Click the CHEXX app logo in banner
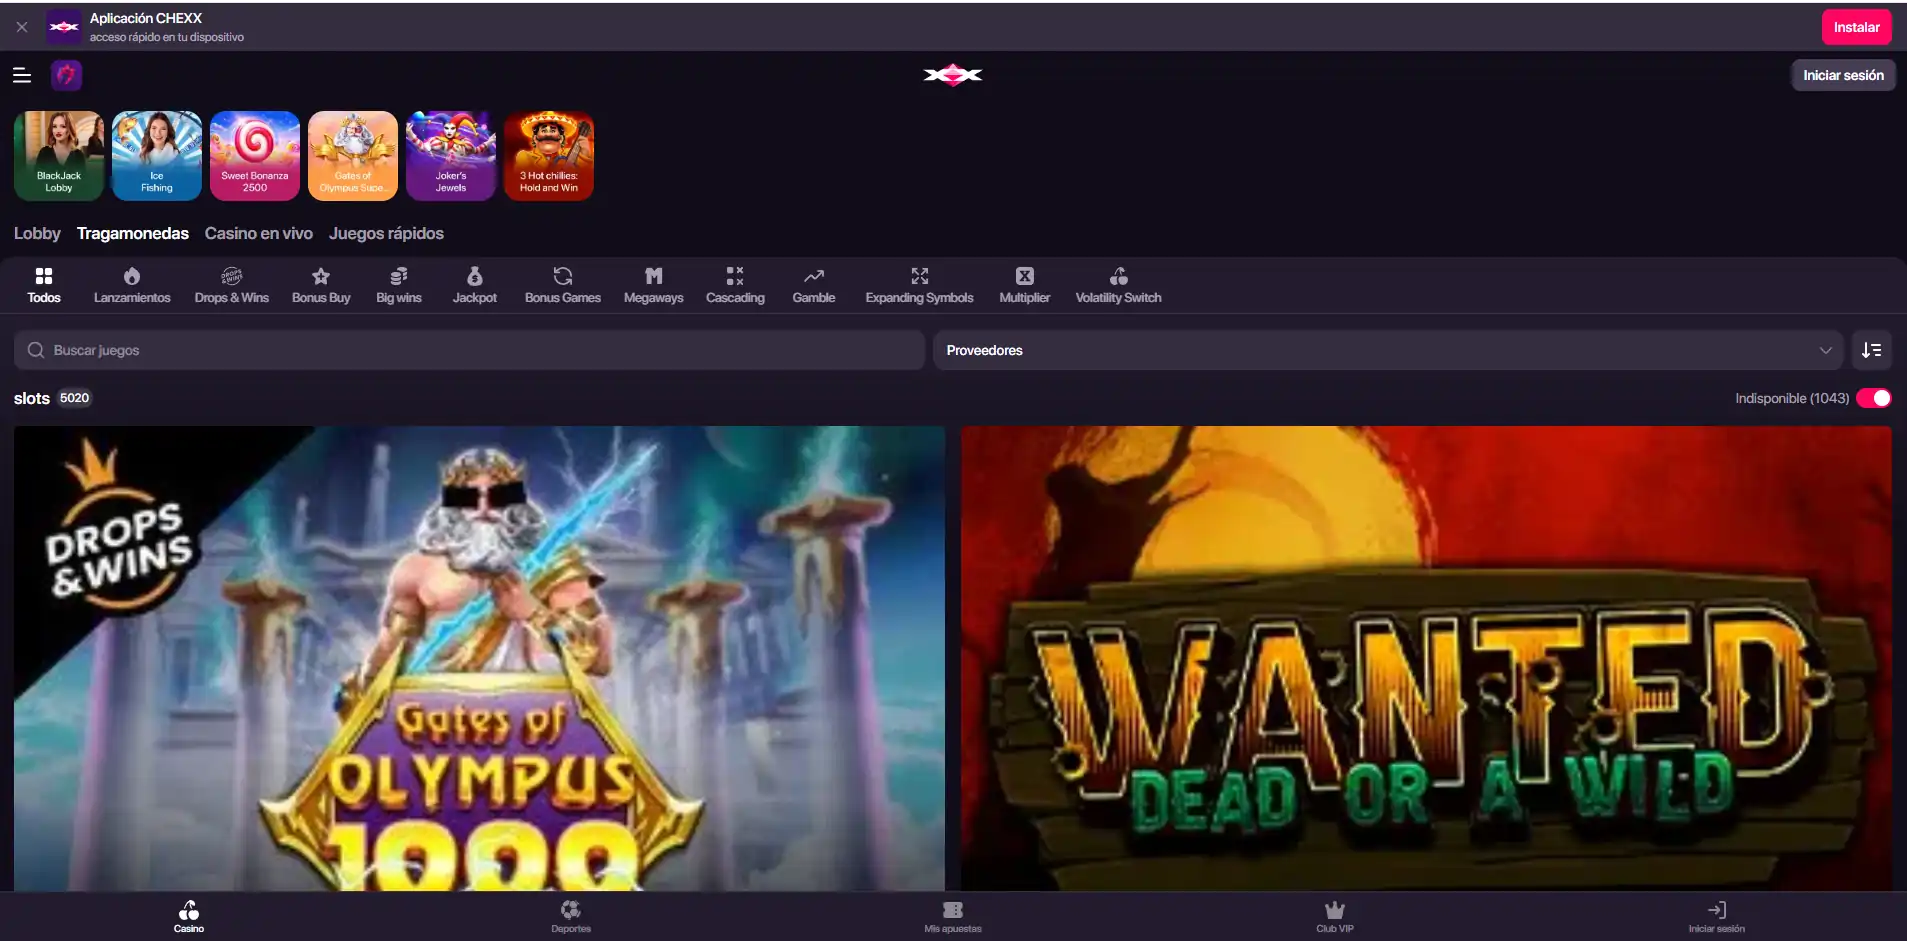Image resolution: width=1907 pixels, height=941 pixels. point(64,27)
